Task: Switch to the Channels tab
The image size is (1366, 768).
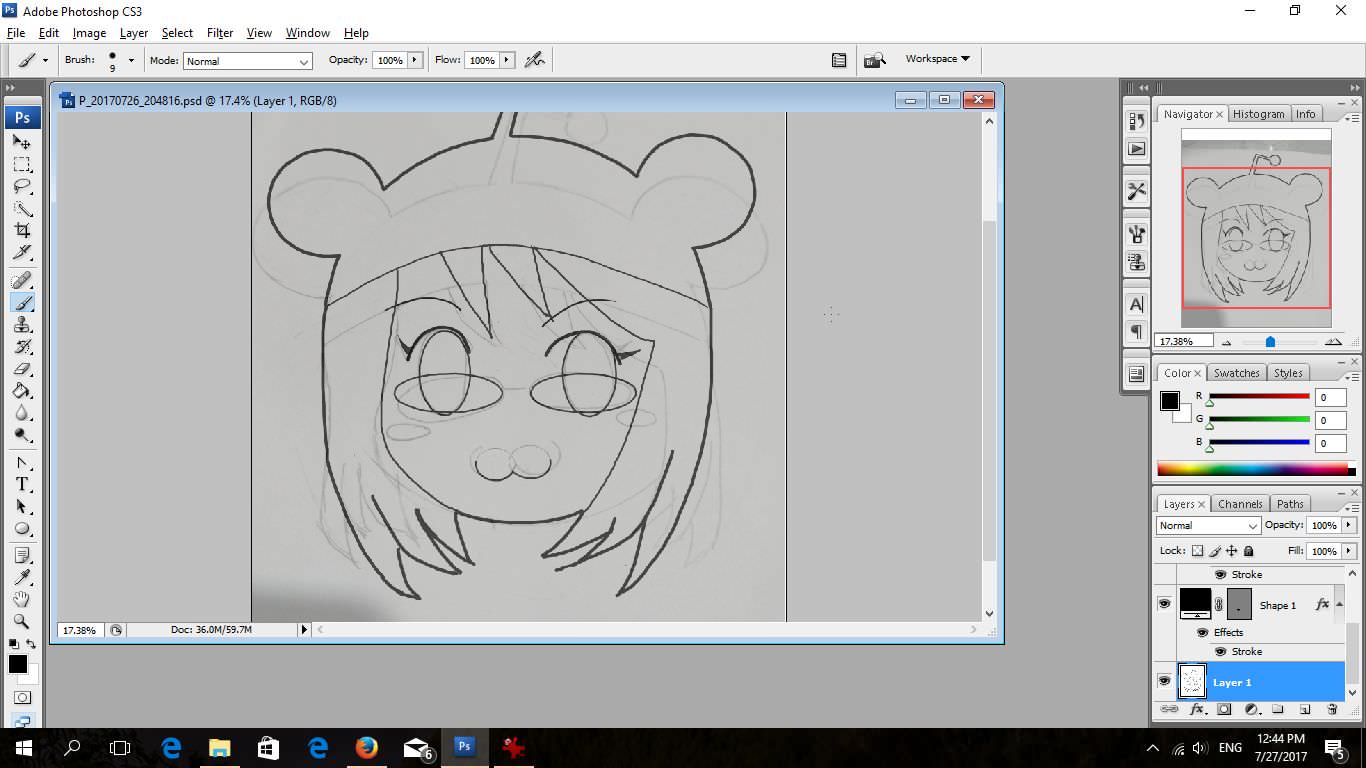Action: [1240, 504]
